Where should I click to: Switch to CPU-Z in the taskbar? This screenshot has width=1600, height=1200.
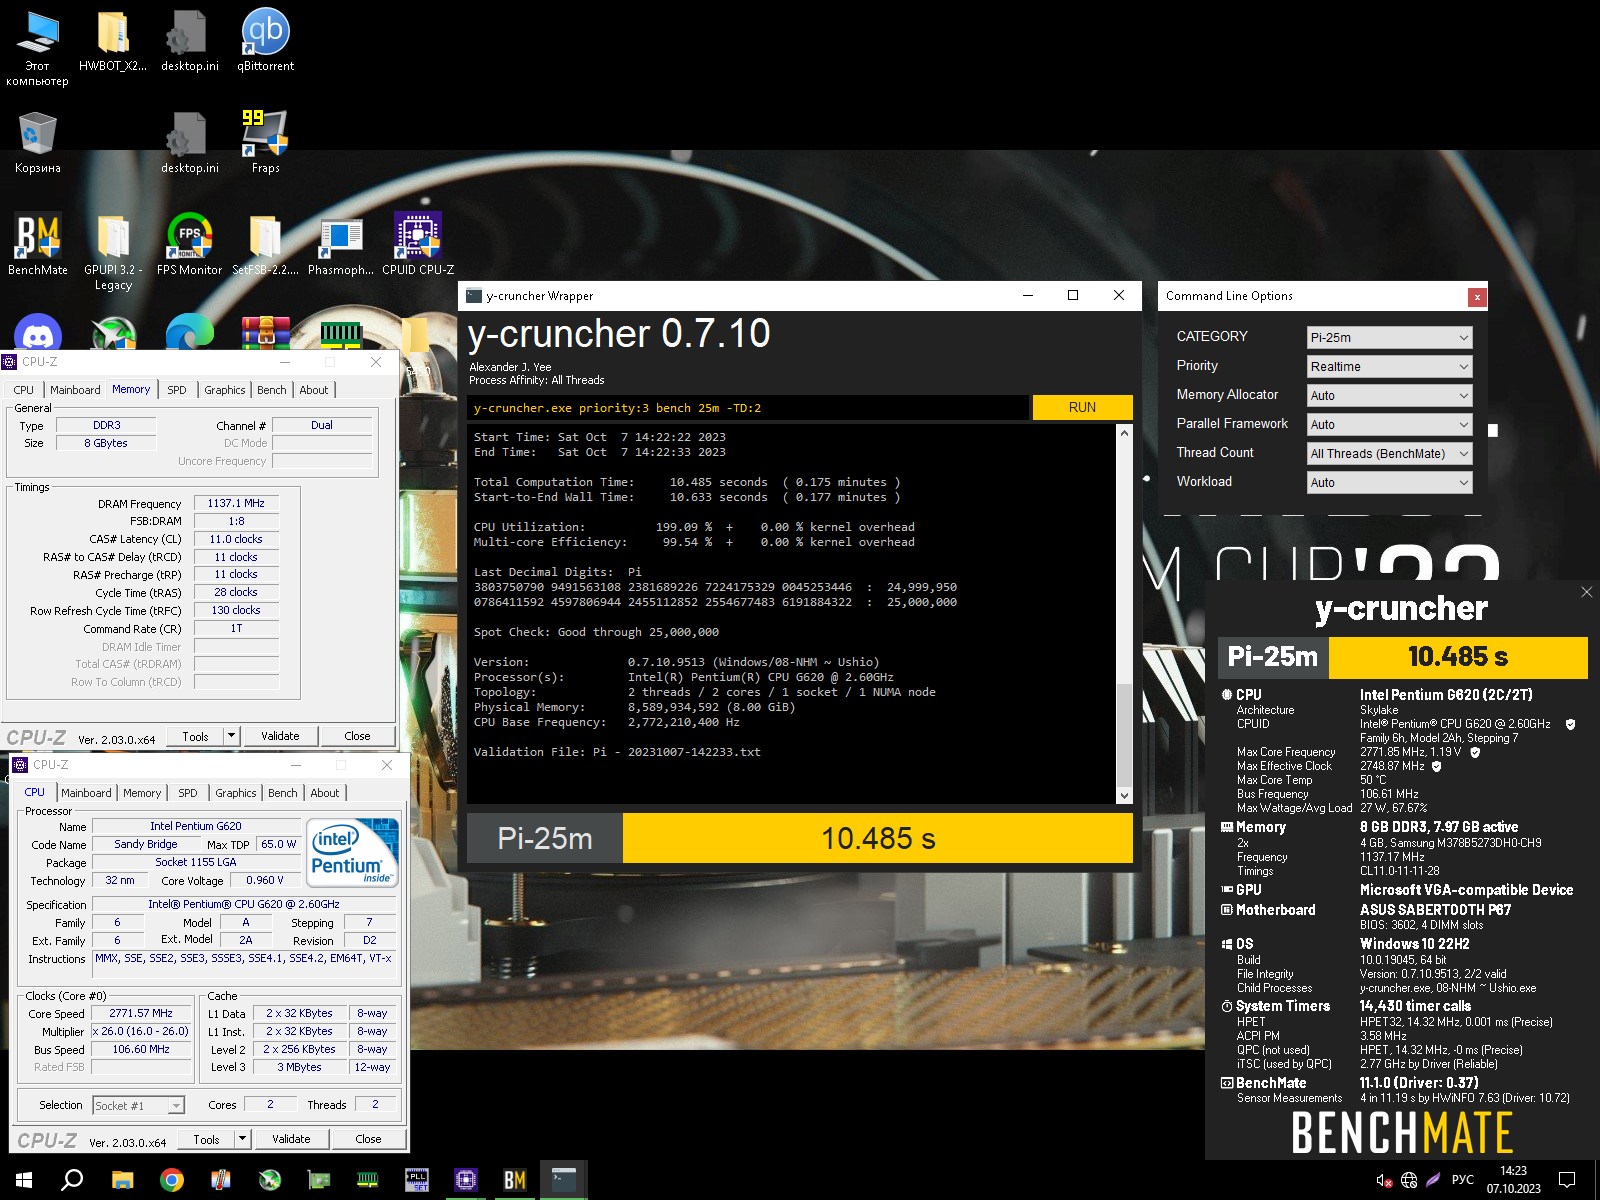pyautogui.click(x=466, y=1180)
